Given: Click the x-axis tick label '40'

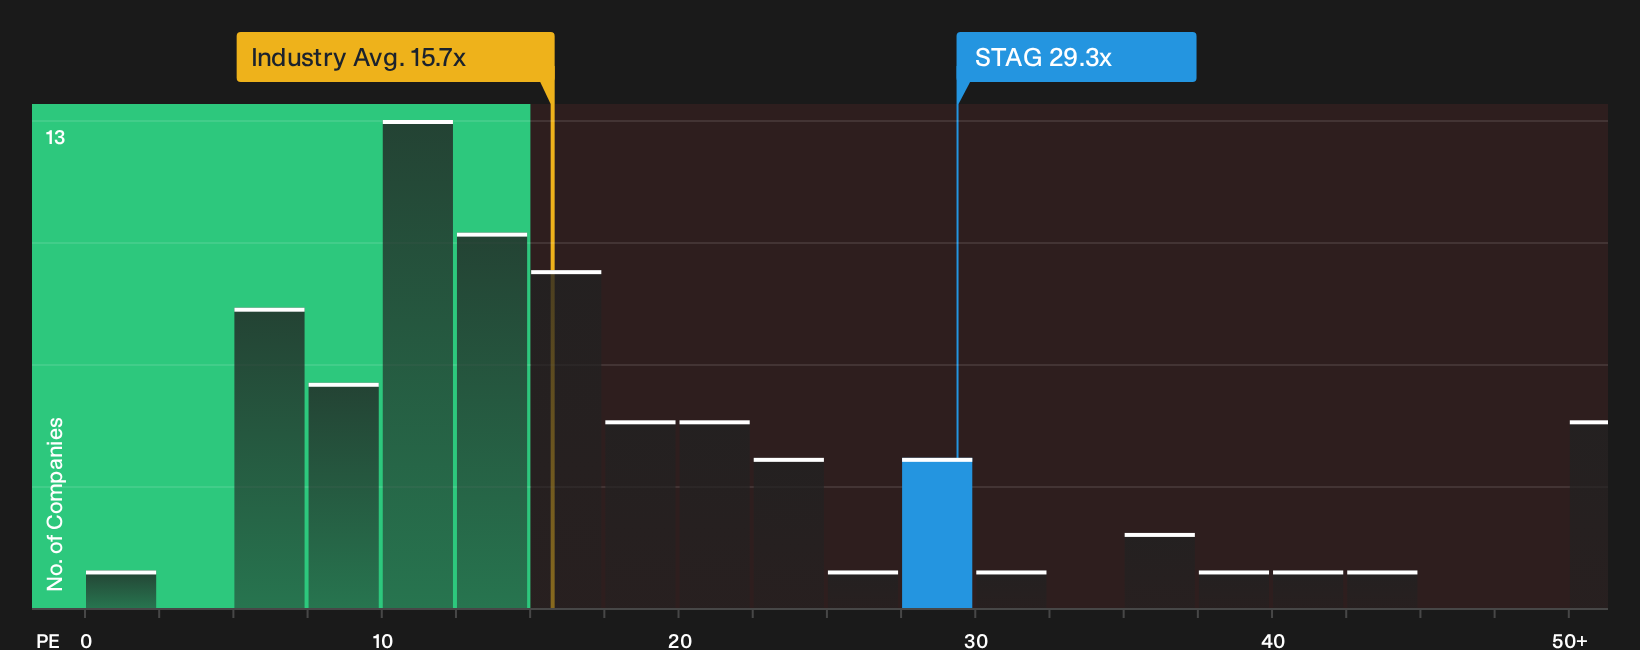Looking at the screenshot, I should pyautogui.click(x=1273, y=640).
